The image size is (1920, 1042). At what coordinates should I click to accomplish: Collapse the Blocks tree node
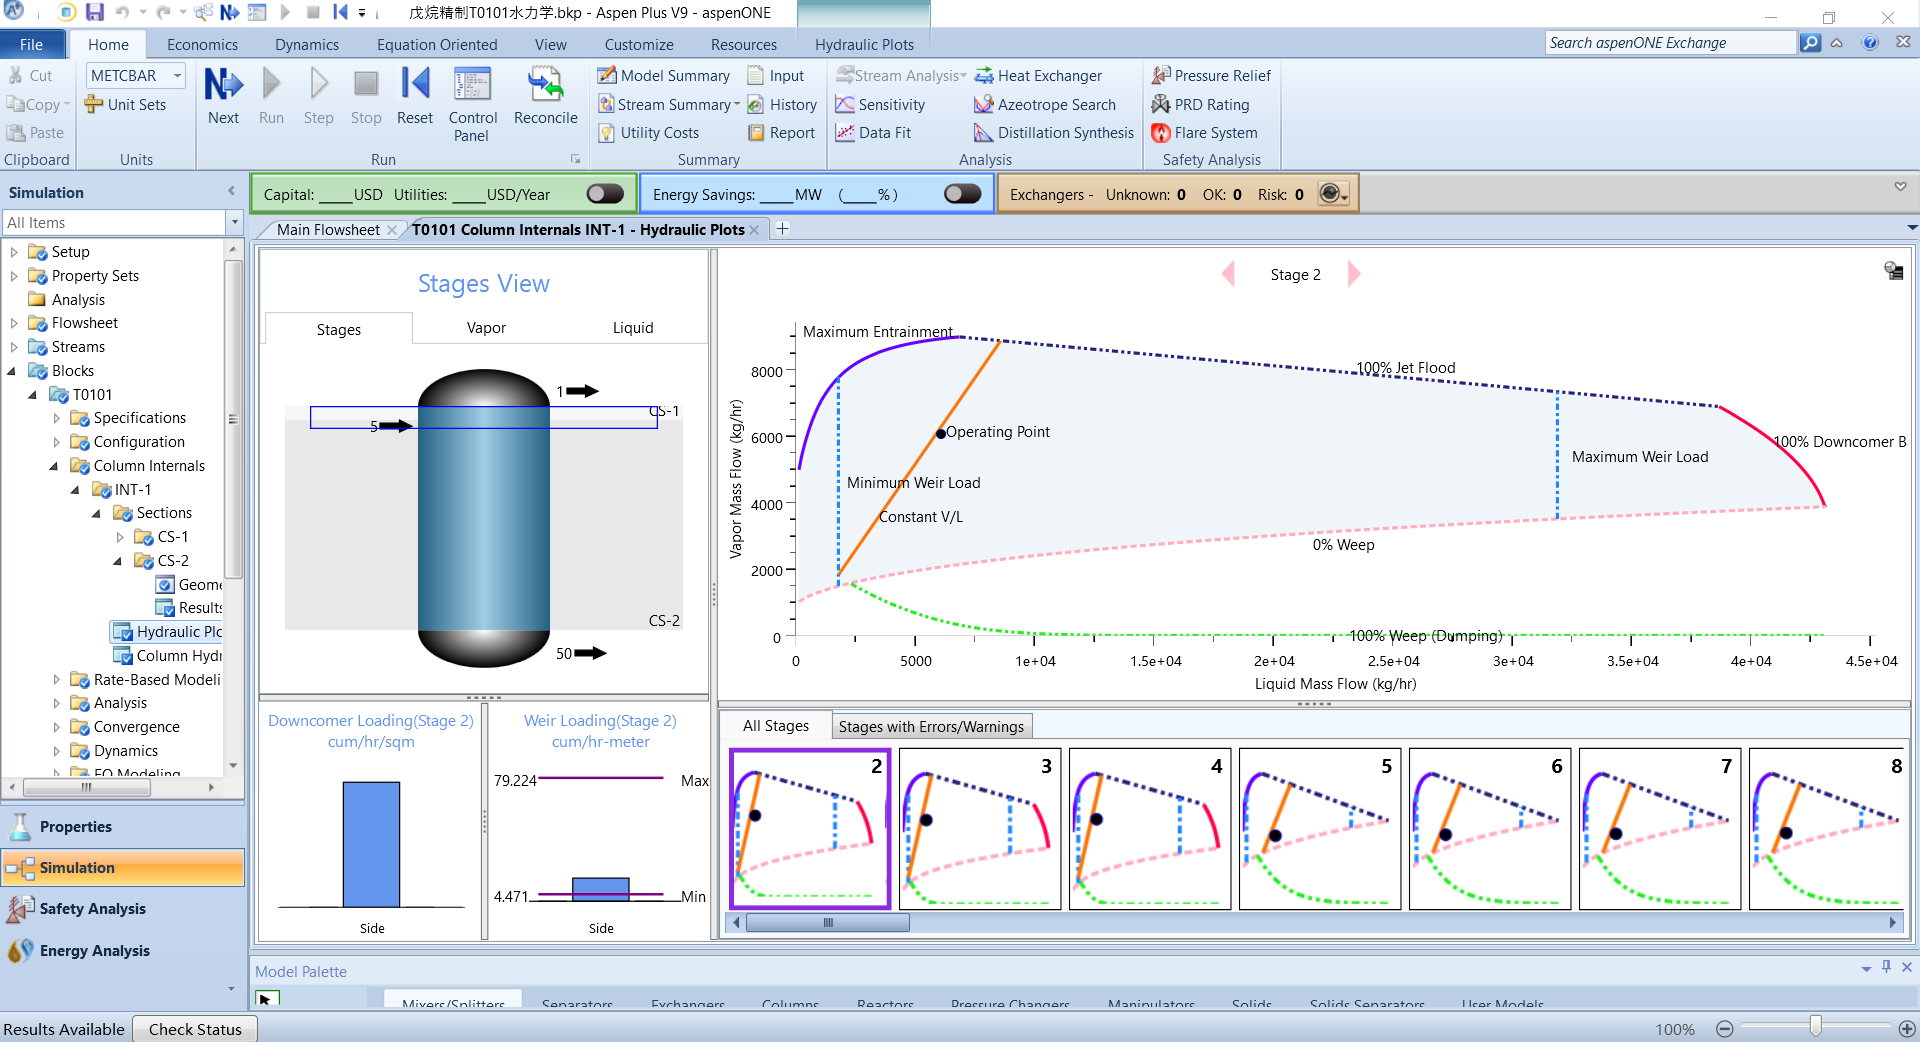[14, 371]
